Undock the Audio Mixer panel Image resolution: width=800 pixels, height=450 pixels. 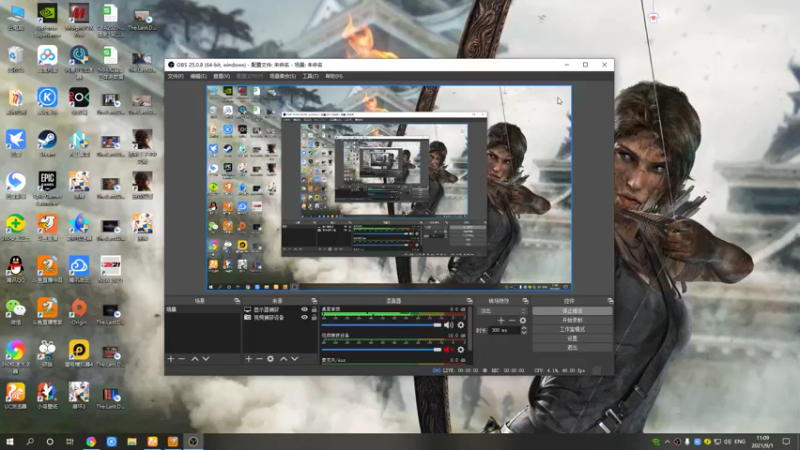(469, 301)
